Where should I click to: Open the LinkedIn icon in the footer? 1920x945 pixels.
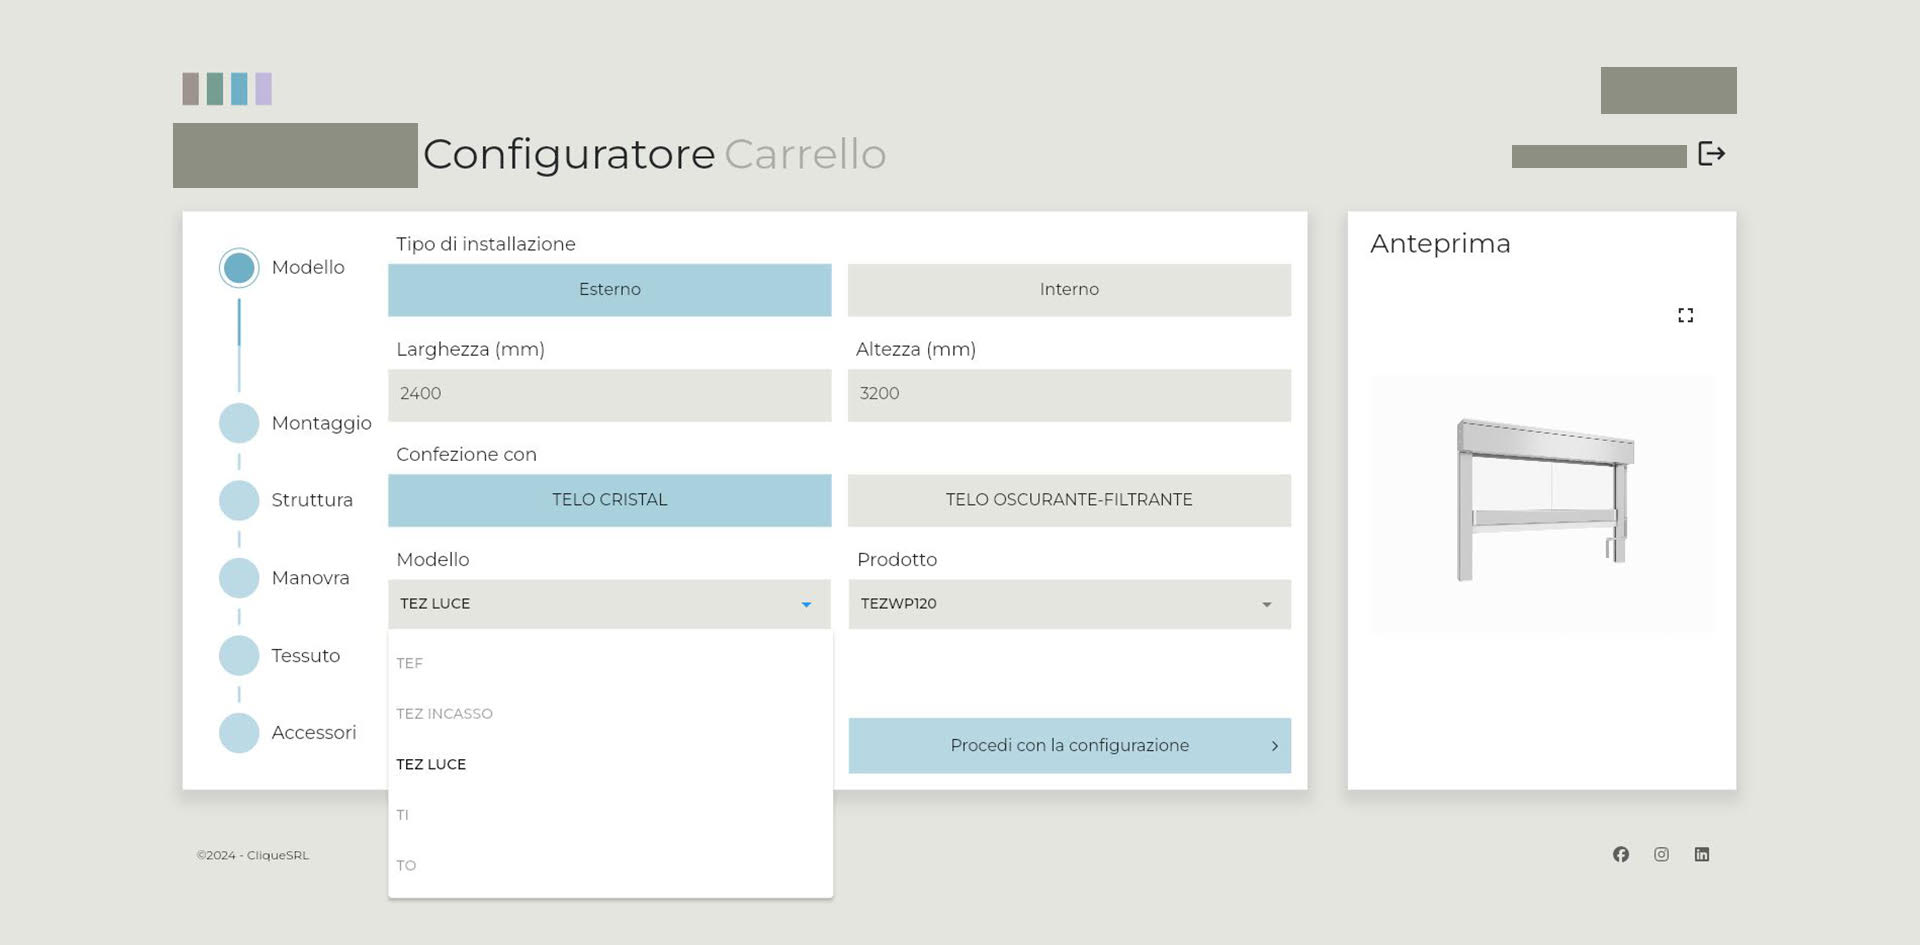click(x=1701, y=854)
